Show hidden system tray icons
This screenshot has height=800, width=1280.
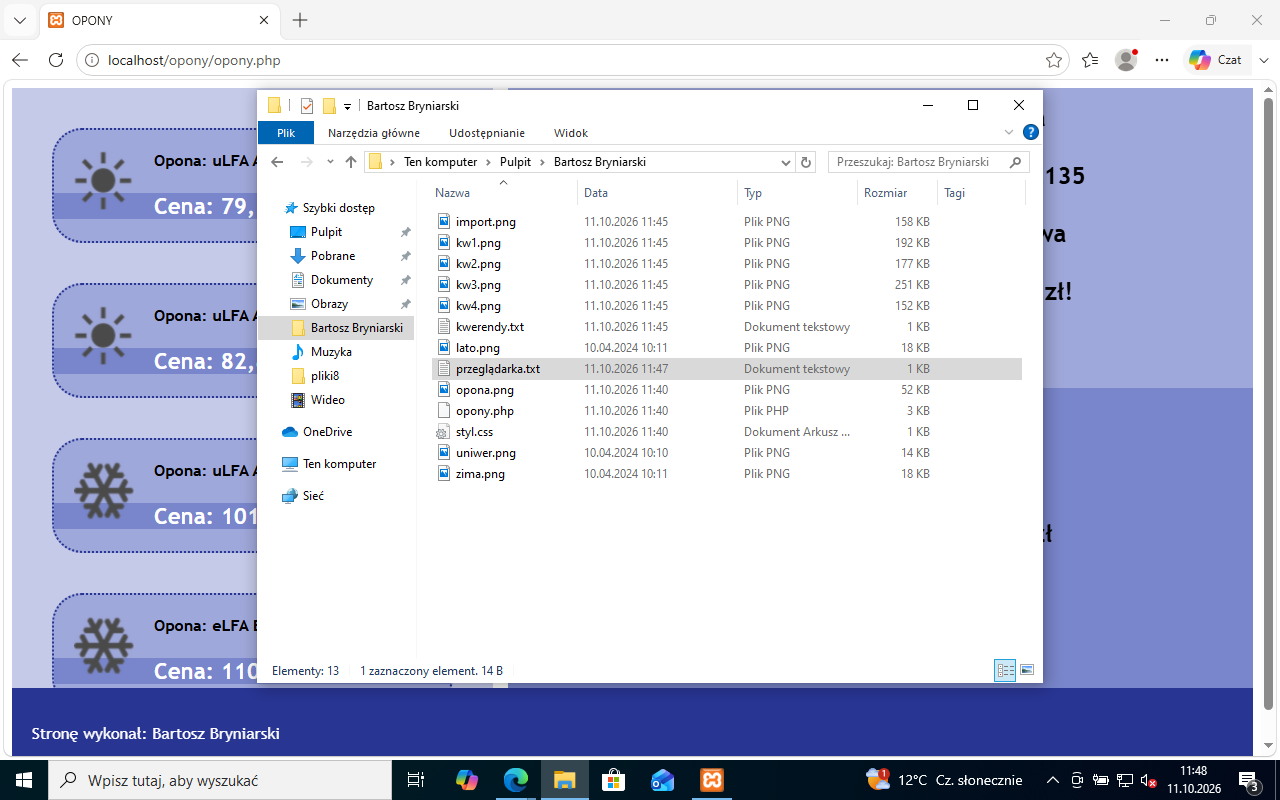click(1052, 780)
